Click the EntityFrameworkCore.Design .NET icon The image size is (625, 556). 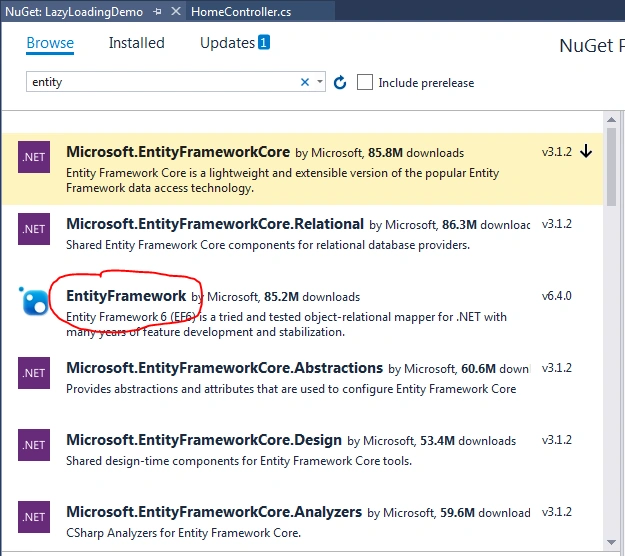click(x=34, y=445)
